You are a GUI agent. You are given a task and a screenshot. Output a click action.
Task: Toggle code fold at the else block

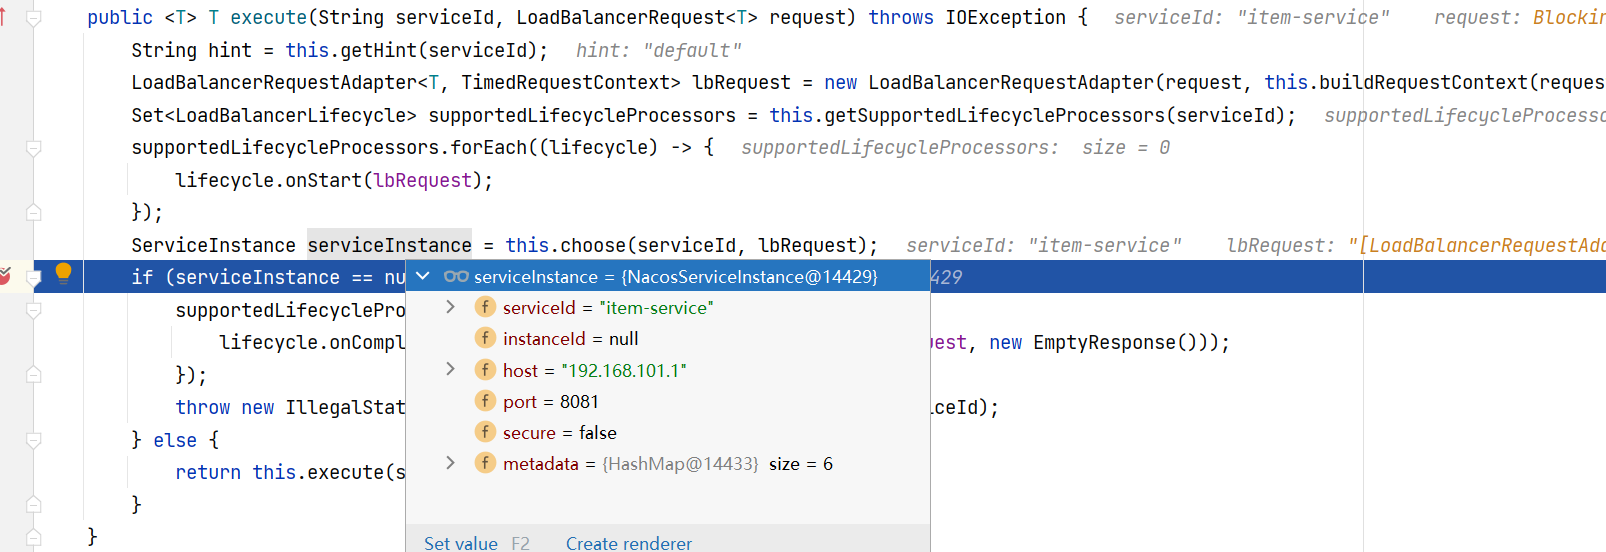point(33,440)
